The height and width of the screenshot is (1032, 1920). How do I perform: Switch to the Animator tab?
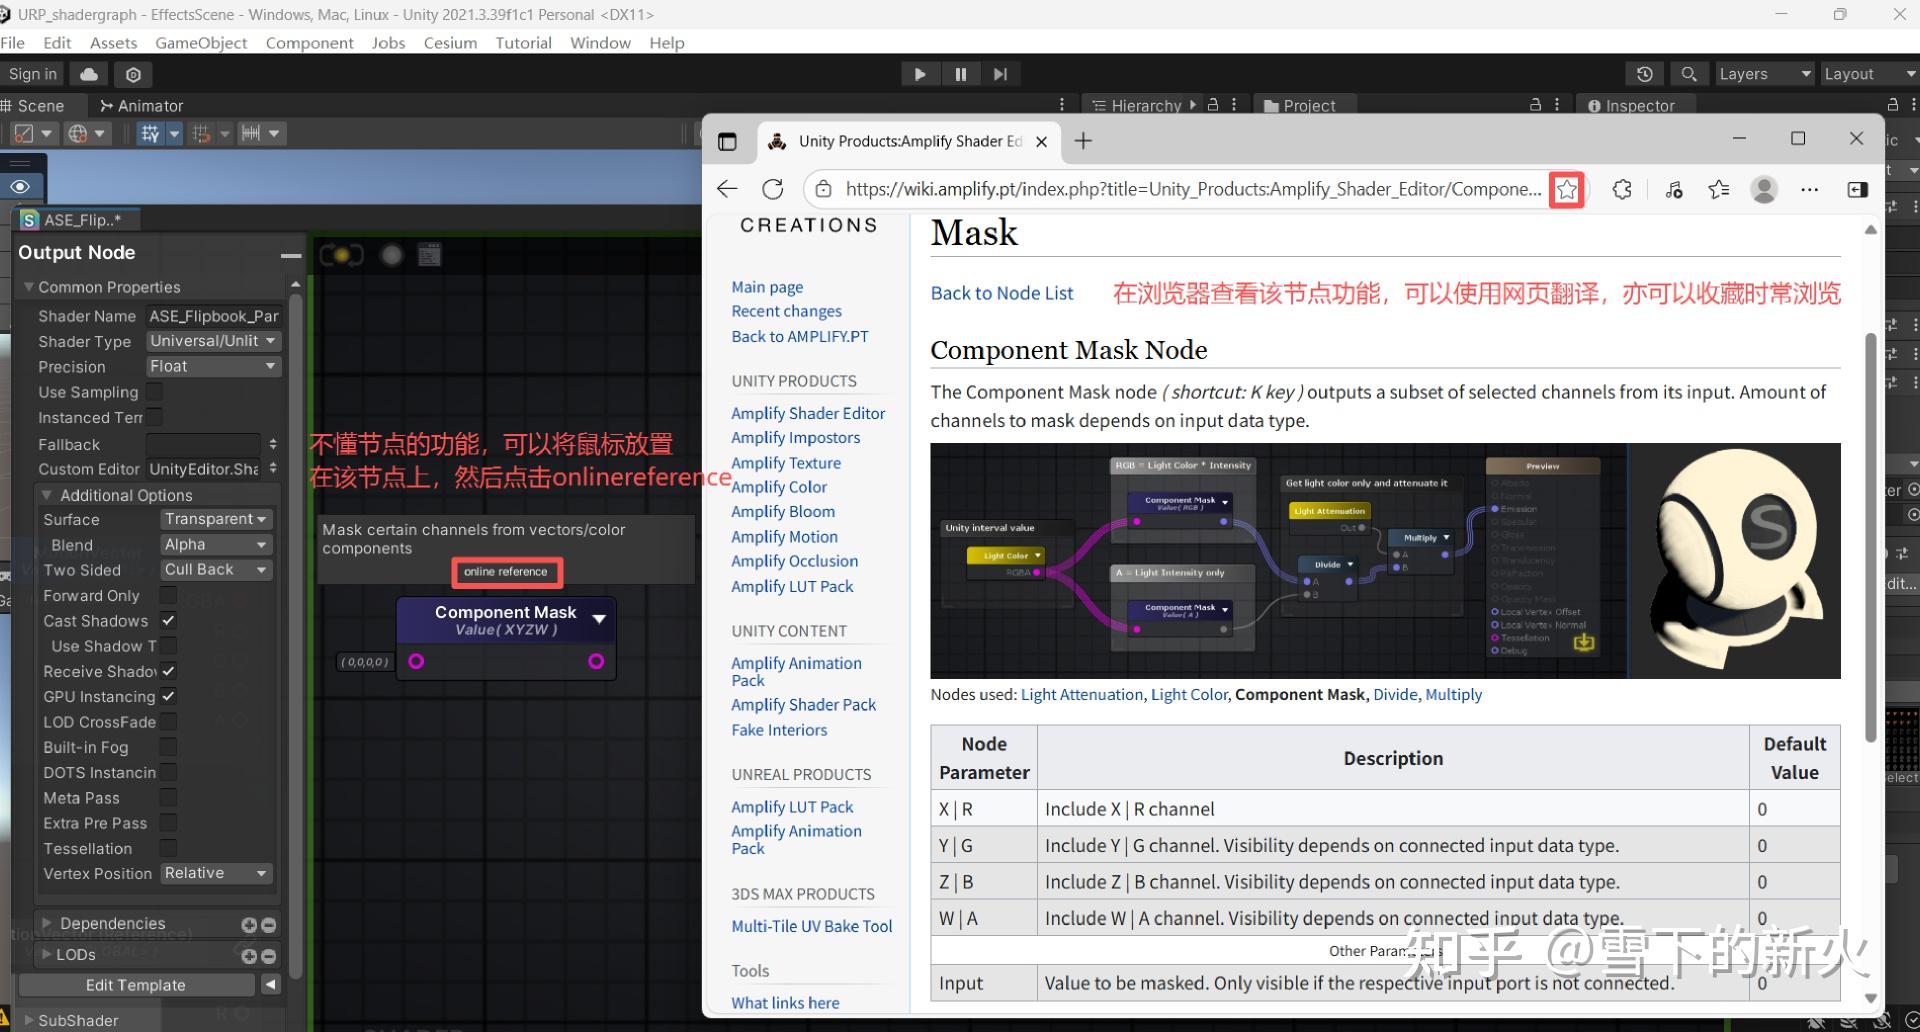click(141, 106)
